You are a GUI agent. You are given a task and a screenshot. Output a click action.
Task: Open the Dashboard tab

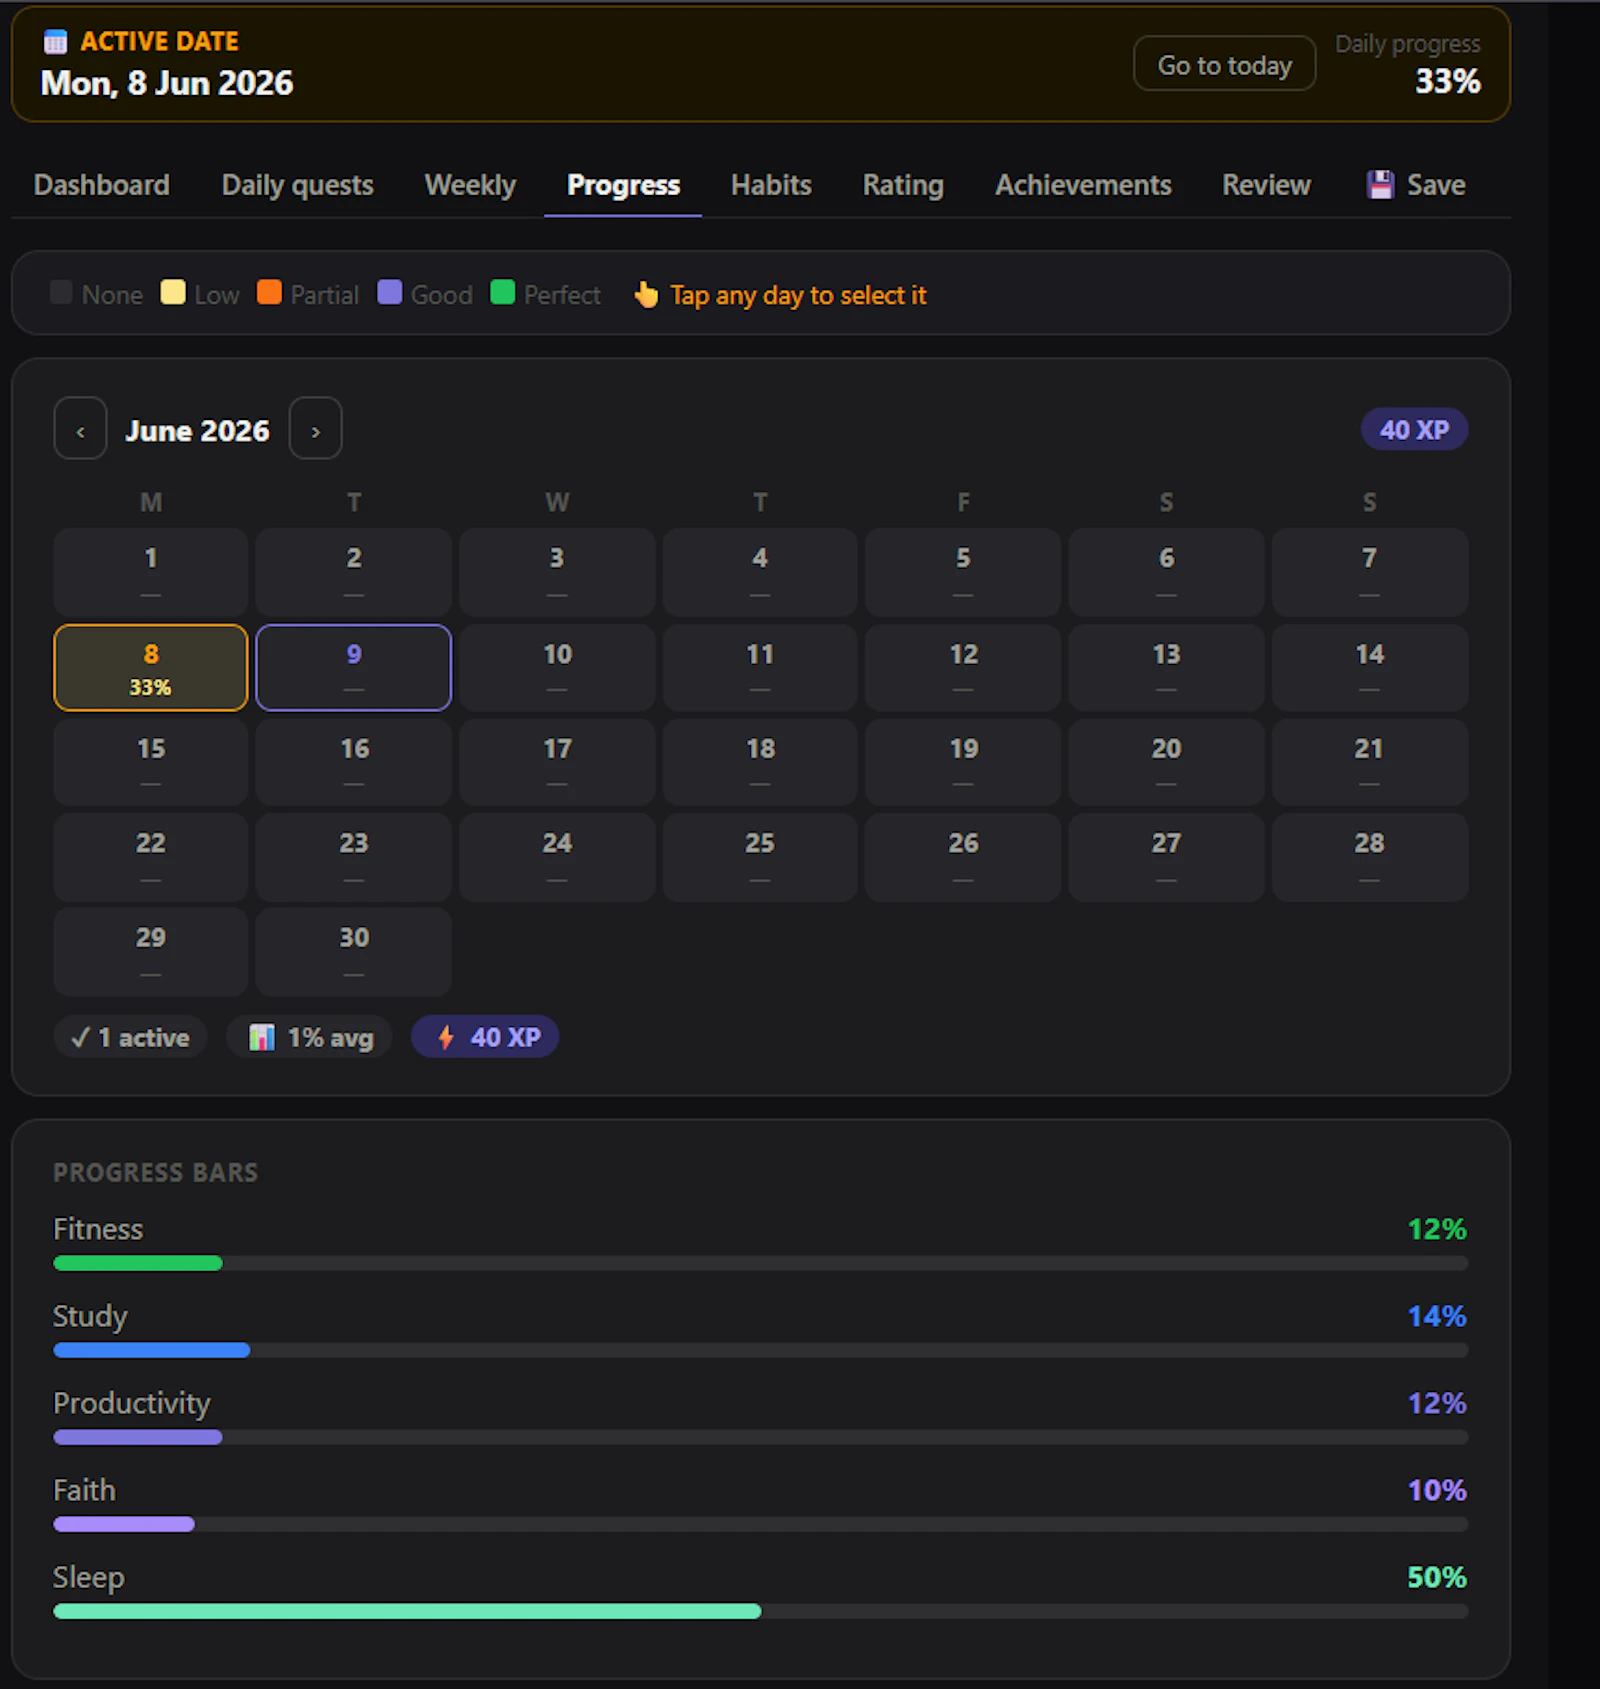coord(101,185)
